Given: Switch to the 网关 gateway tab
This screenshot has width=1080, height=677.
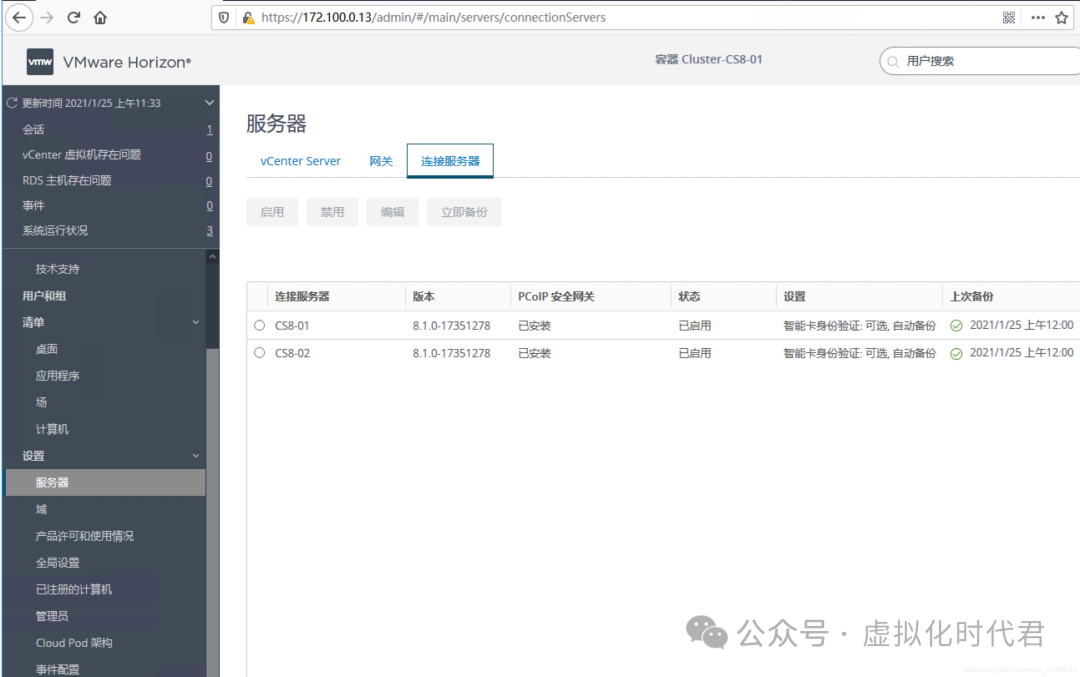Looking at the screenshot, I should (x=381, y=161).
